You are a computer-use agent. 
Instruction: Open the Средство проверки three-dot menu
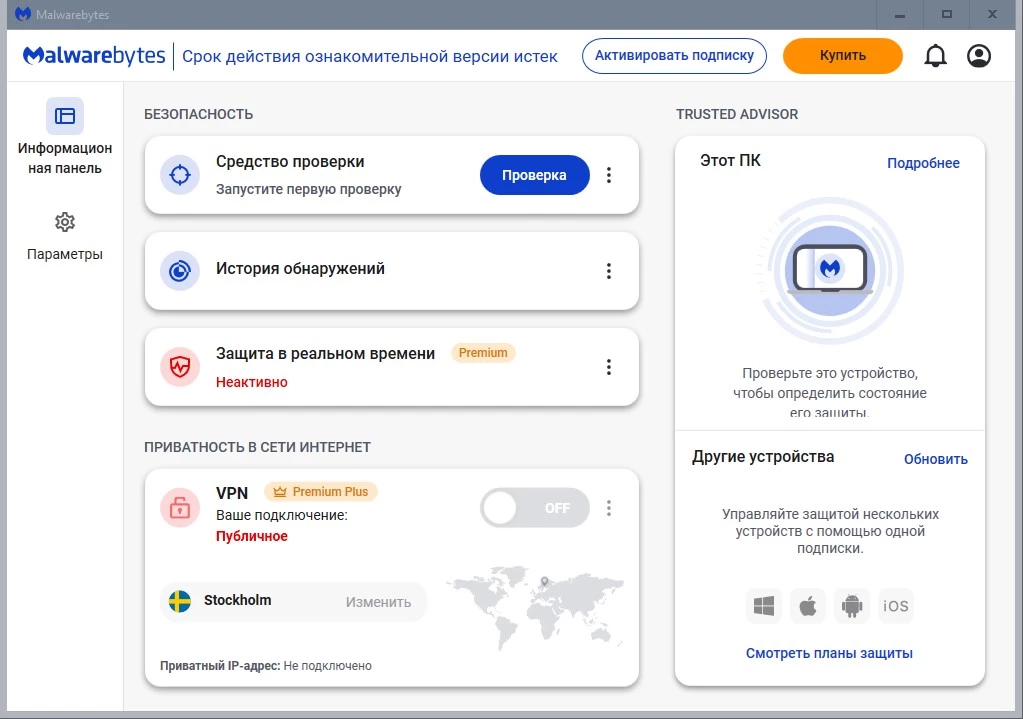coord(609,175)
